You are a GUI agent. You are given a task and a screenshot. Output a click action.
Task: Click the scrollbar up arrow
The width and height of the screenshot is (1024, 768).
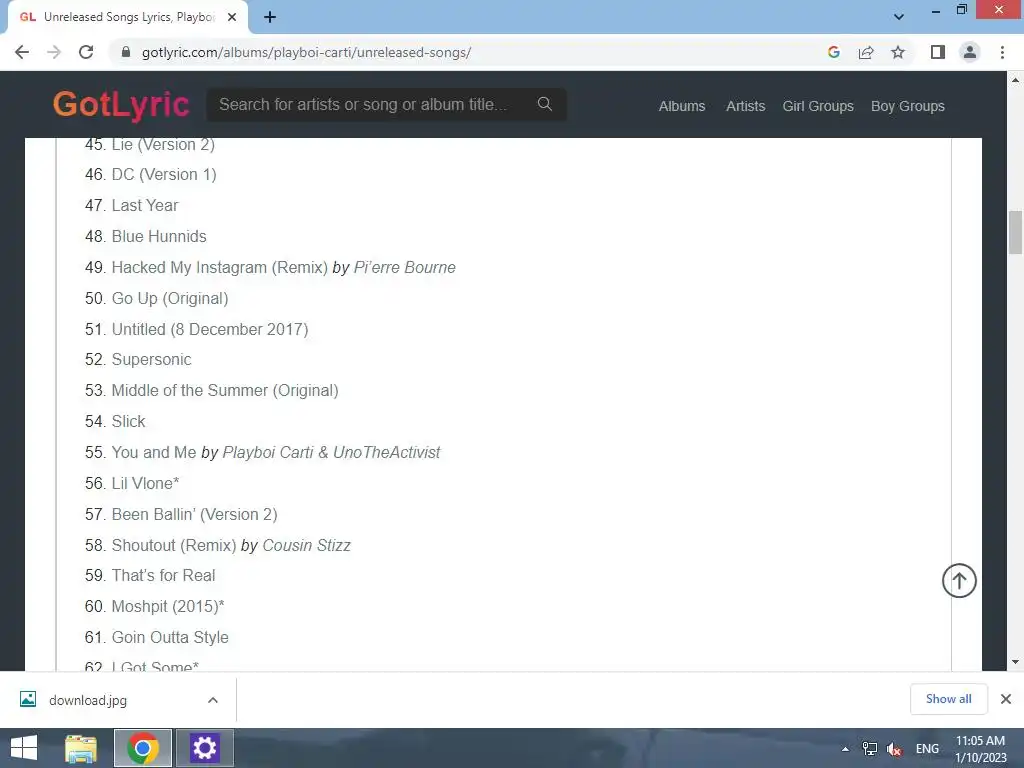tap(1015, 80)
